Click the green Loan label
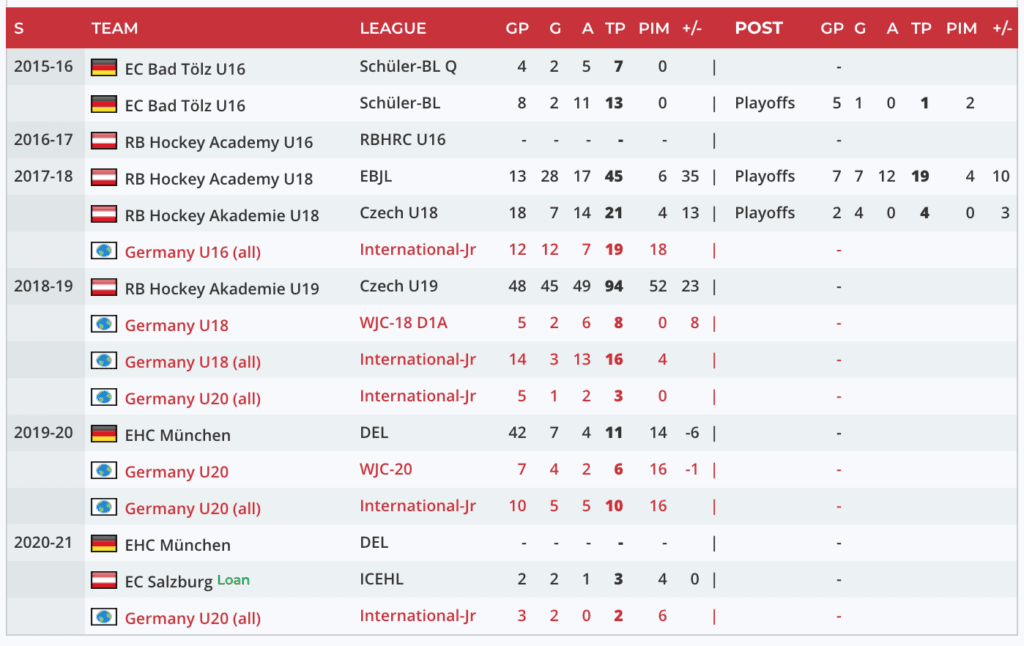This screenshot has height=646, width=1024. [x=233, y=580]
